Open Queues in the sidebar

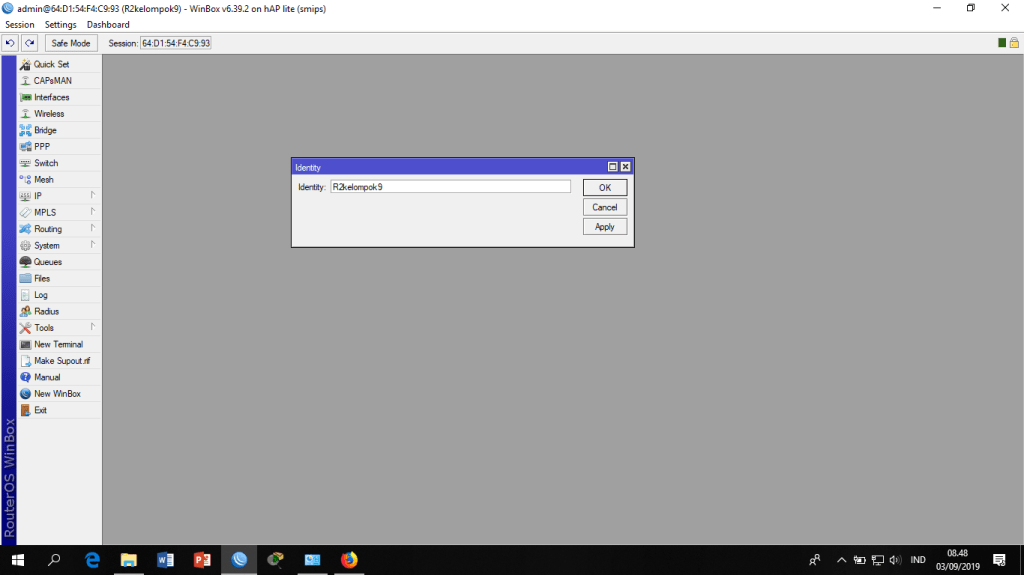tap(47, 262)
